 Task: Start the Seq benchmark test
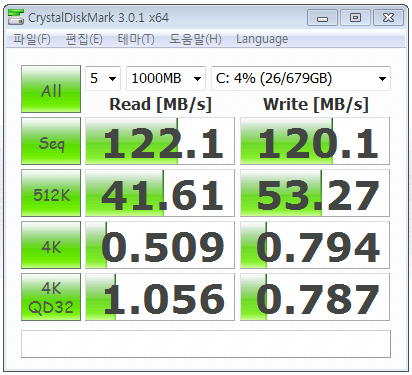[x=51, y=141]
